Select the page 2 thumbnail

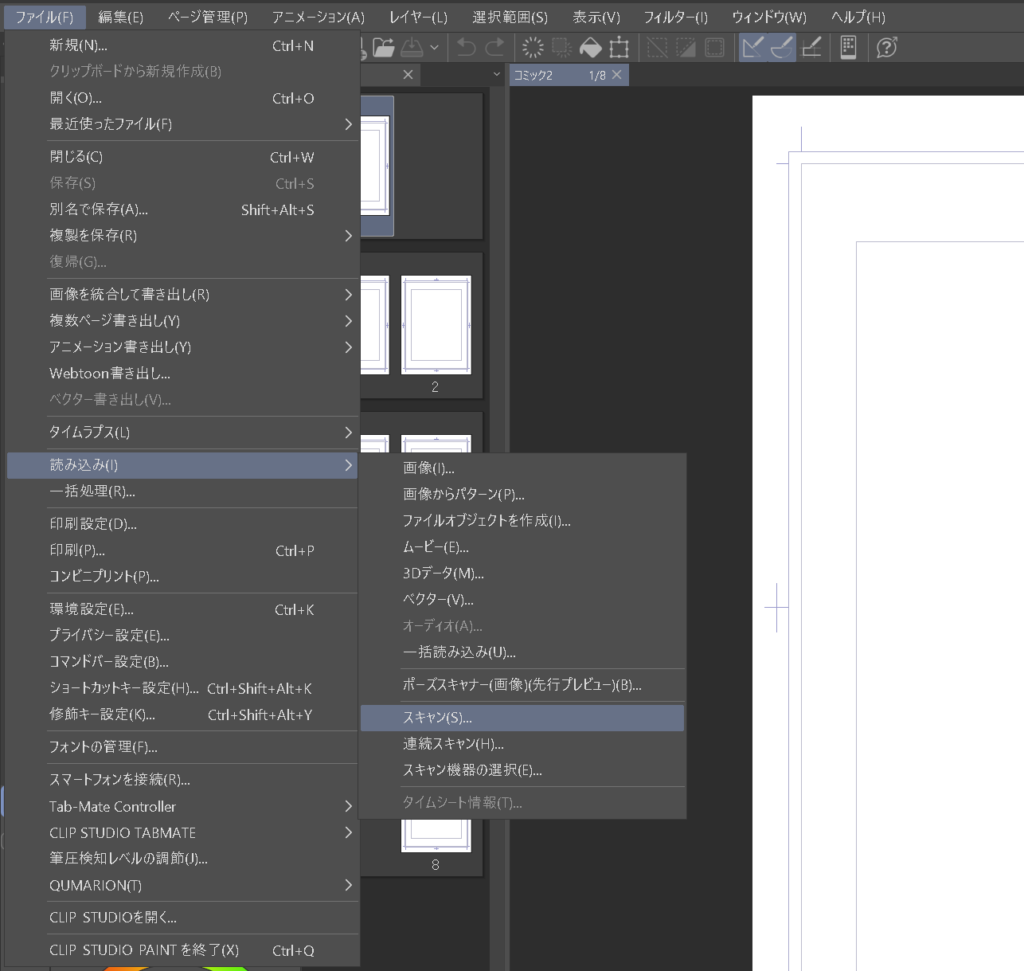coord(435,326)
